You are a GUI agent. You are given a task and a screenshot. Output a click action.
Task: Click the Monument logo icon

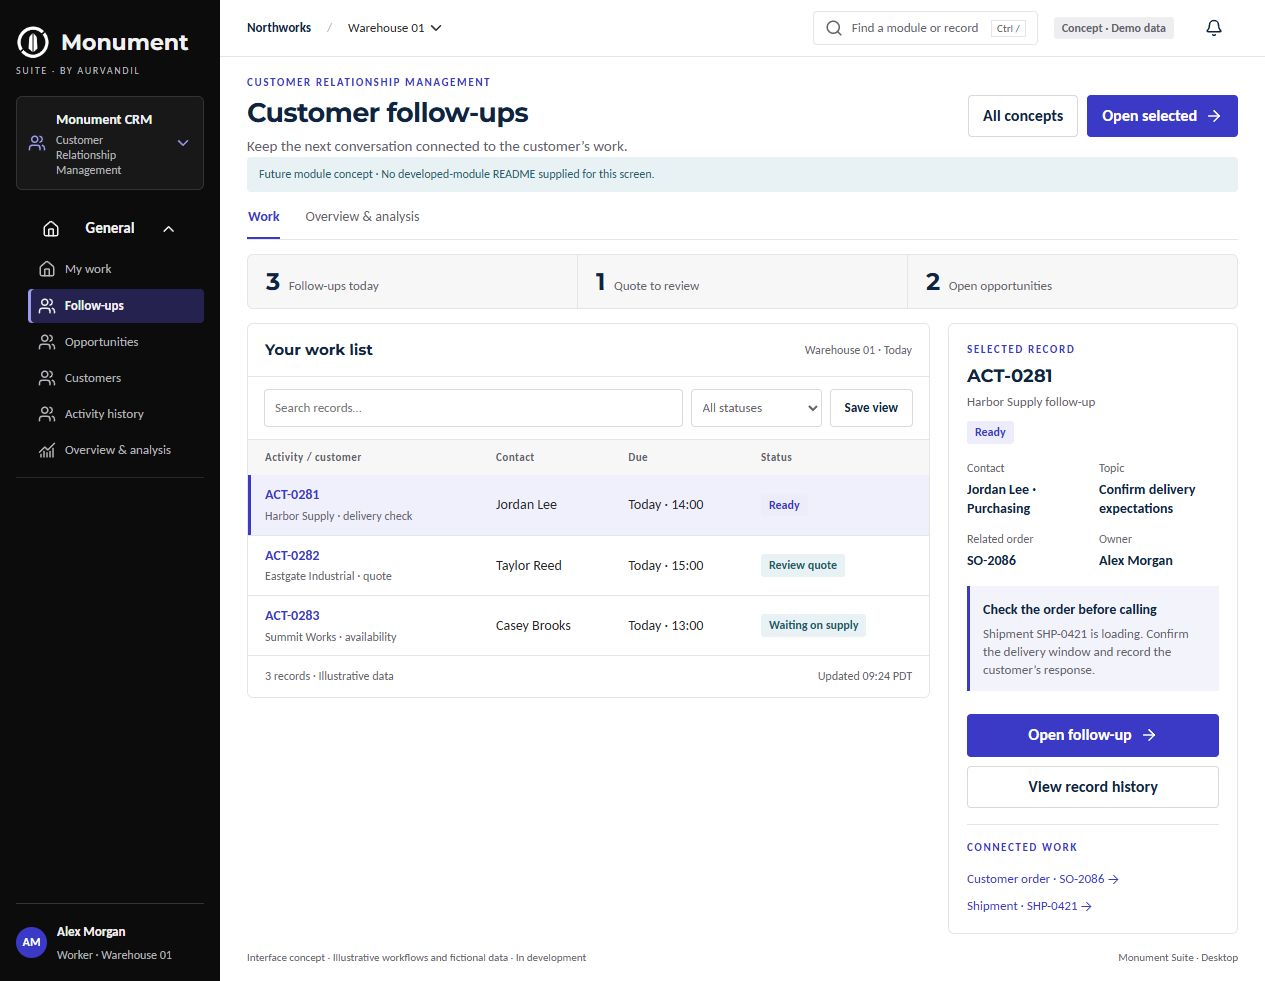coord(33,42)
